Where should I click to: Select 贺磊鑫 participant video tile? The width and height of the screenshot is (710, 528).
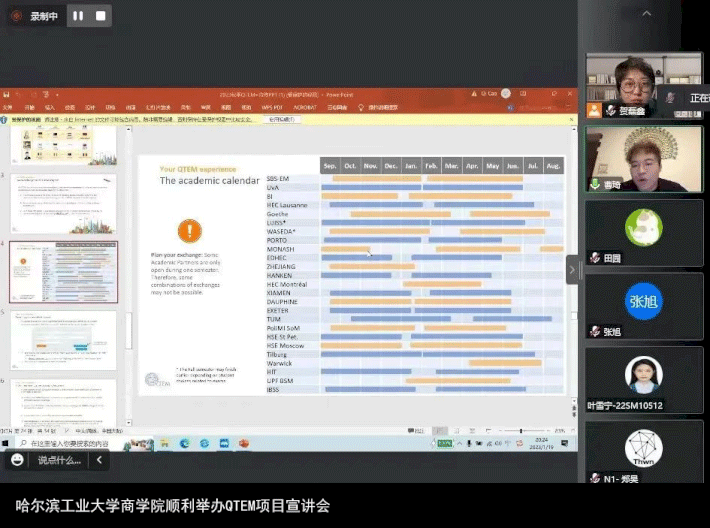pos(644,85)
